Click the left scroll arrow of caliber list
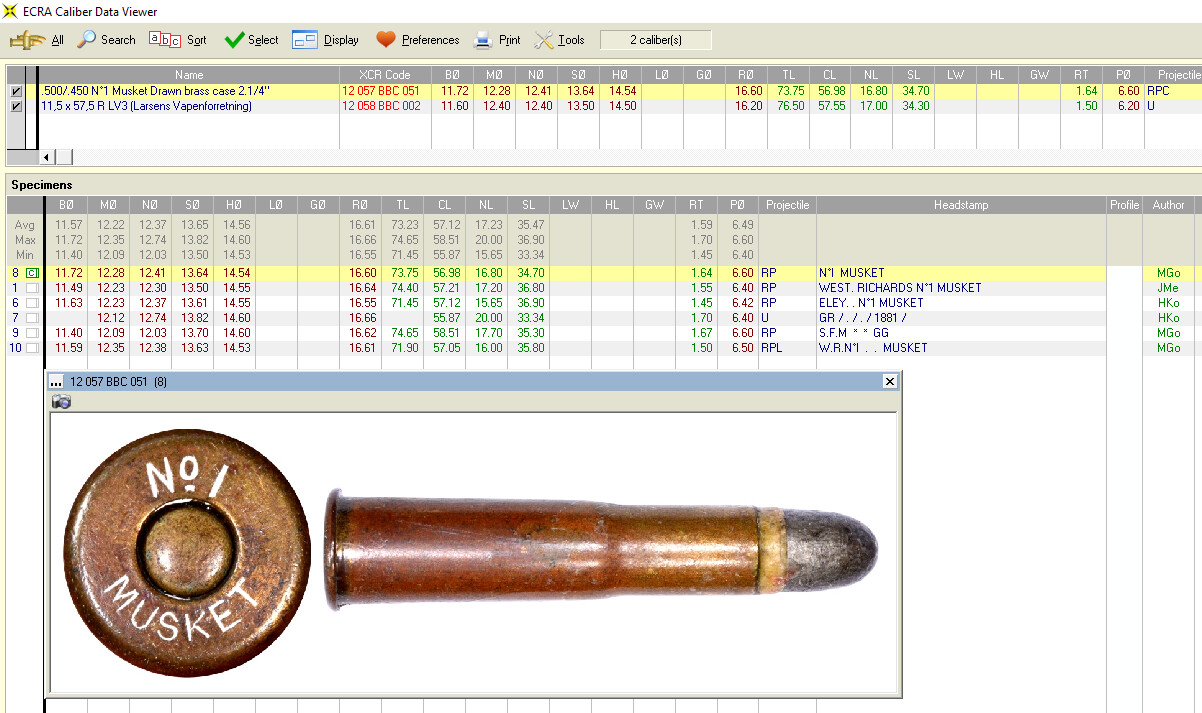Image resolution: width=1202 pixels, height=713 pixels. (x=46, y=157)
